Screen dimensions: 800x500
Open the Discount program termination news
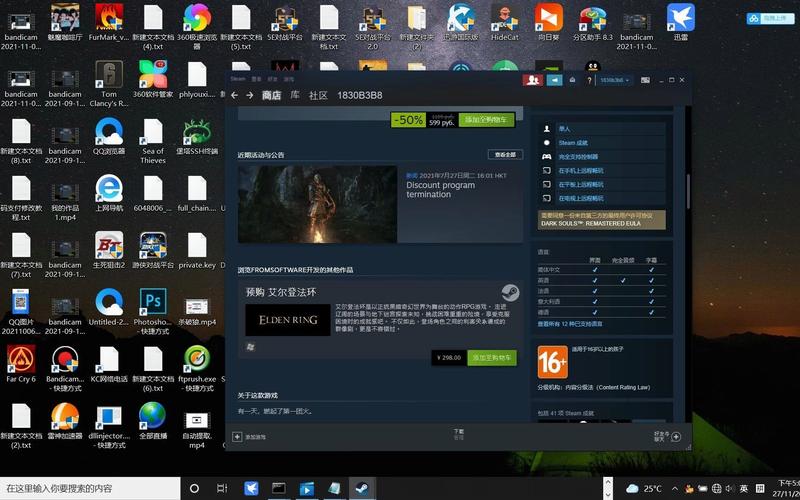tap(440, 190)
